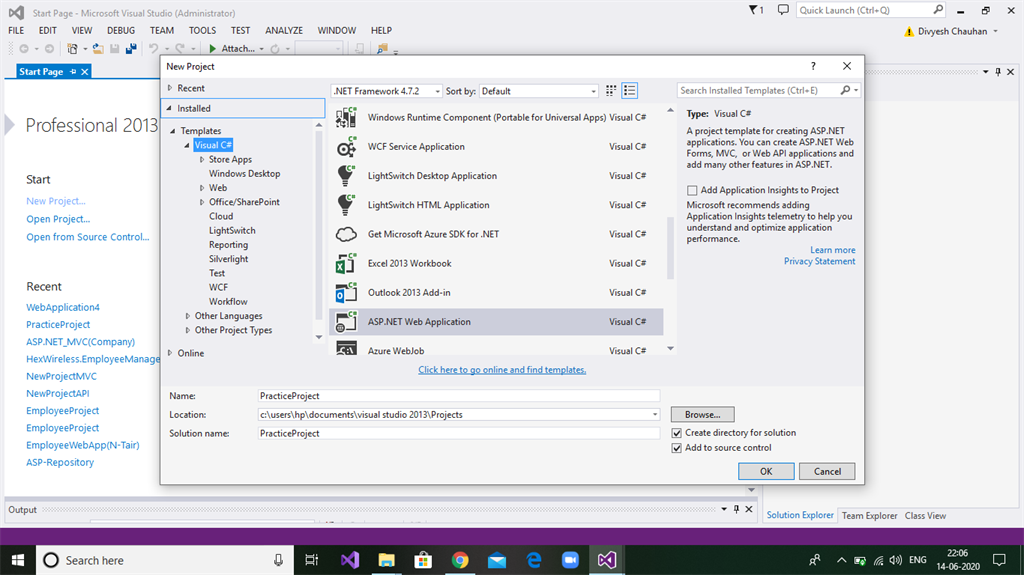Click the WCF Service Application template icon
This screenshot has height=575, width=1024.
coord(346,147)
